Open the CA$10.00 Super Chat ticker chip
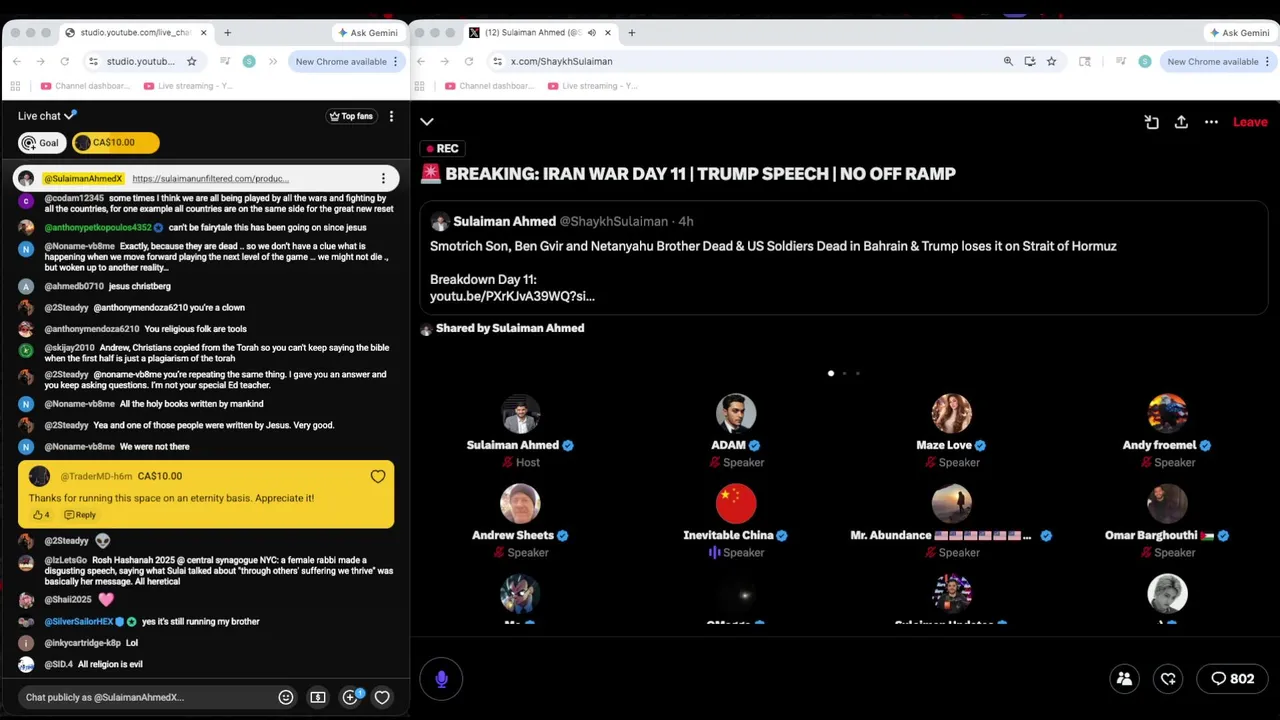 115,143
